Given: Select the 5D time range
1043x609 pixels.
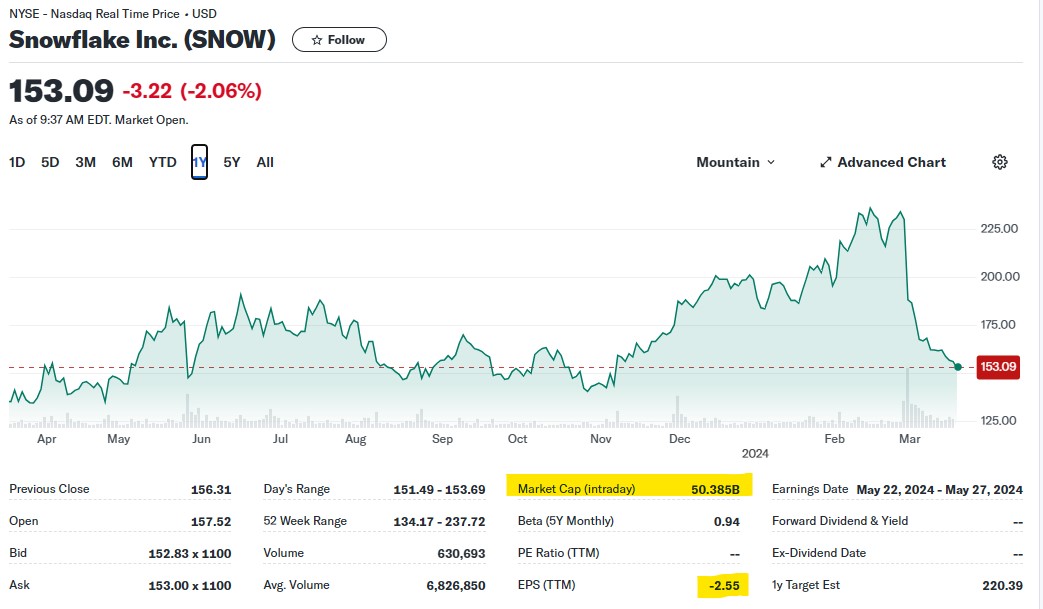Looking at the screenshot, I should click(x=50, y=162).
